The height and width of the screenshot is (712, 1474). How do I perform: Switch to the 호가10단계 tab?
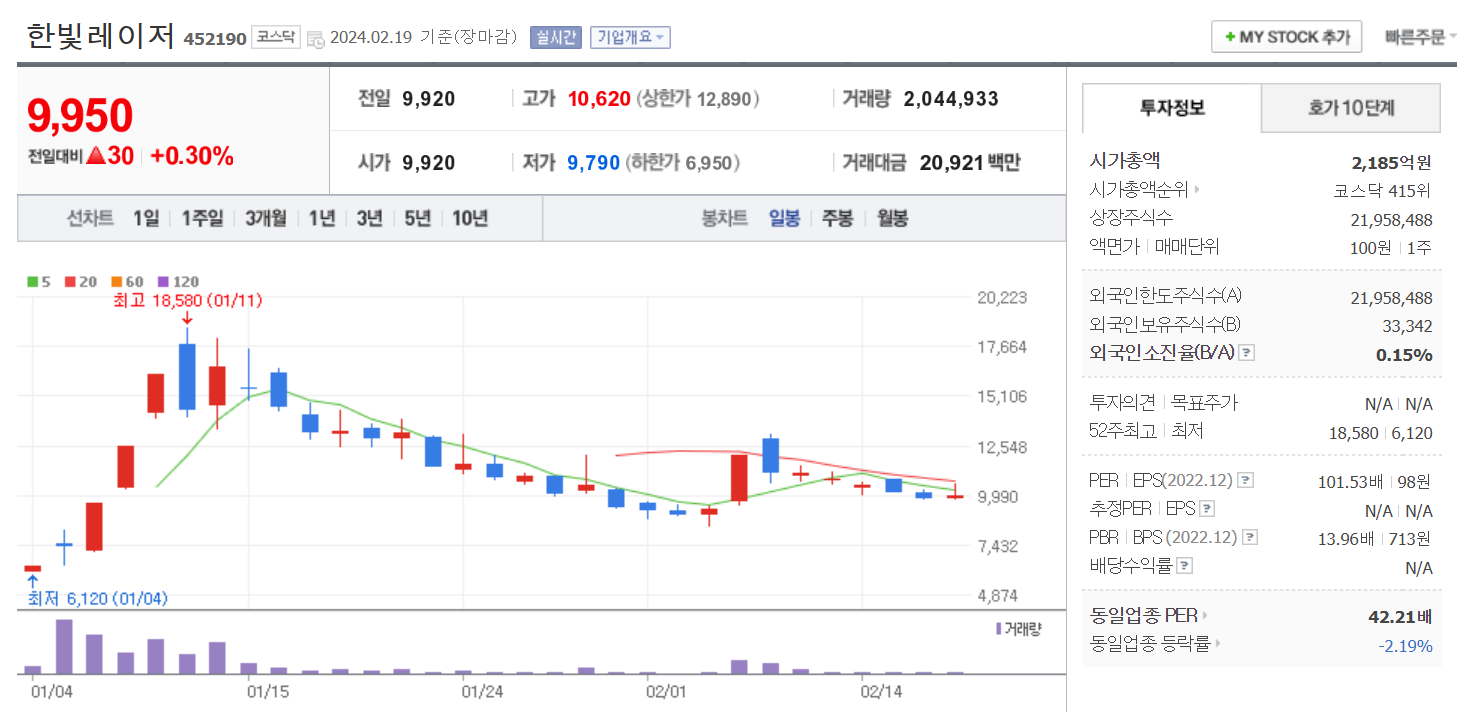coord(1351,108)
